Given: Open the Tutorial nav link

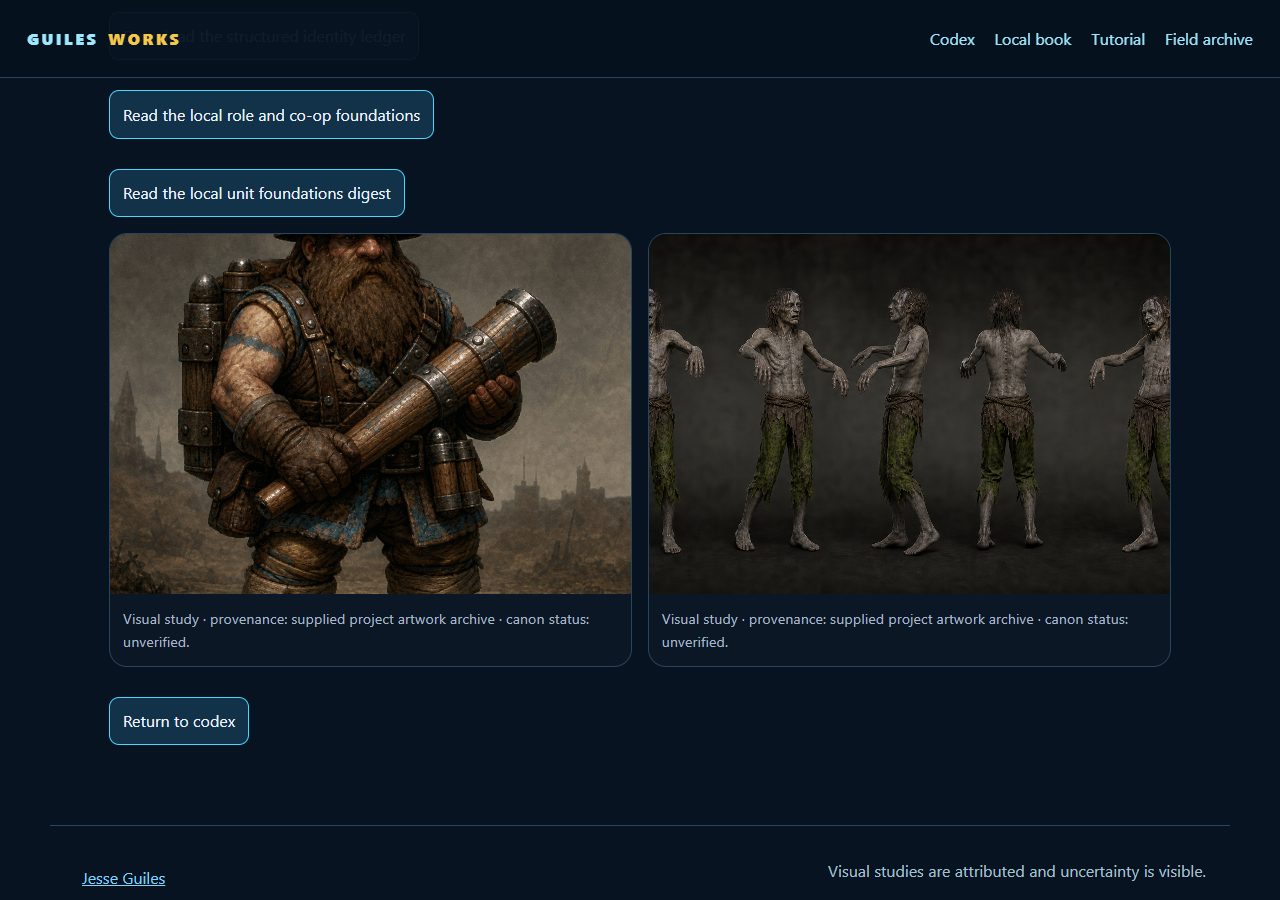Looking at the screenshot, I should click(x=1118, y=40).
